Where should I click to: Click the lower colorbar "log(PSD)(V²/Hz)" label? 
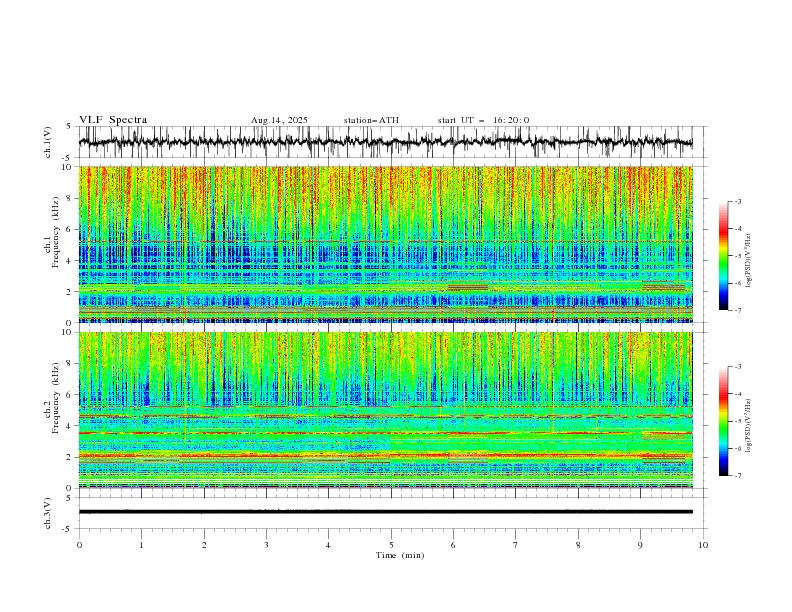pos(748,426)
